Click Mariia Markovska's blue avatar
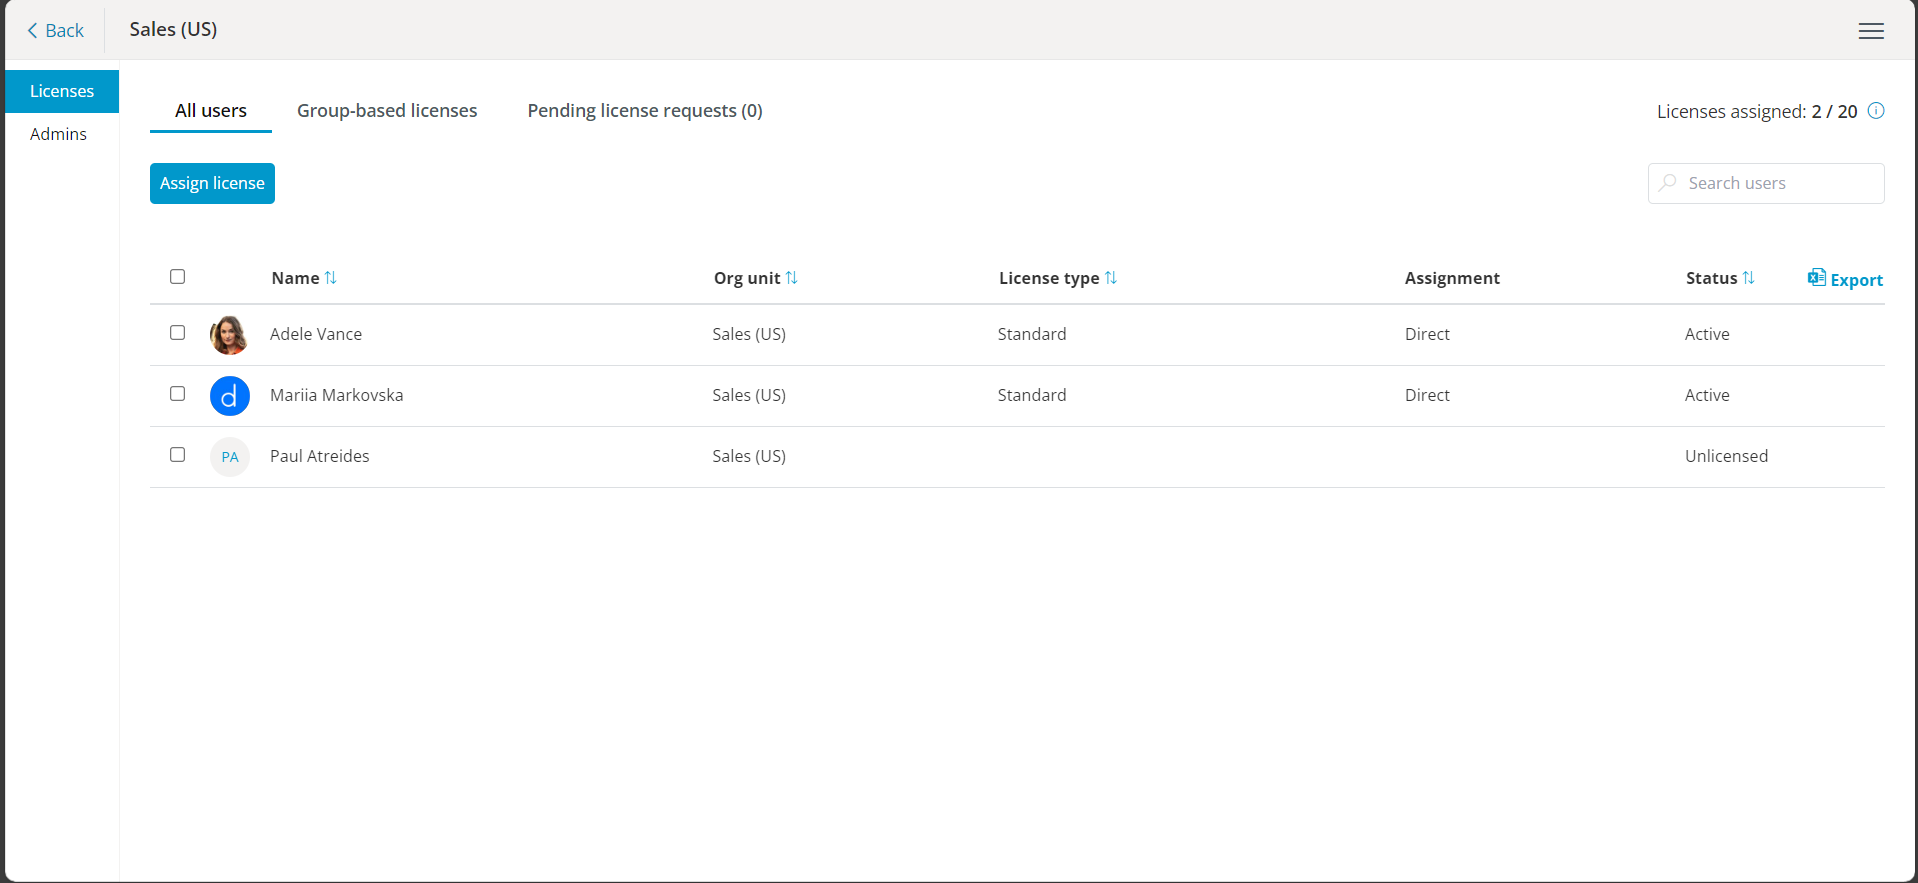Screen dimensions: 1918x883 point(229,396)
